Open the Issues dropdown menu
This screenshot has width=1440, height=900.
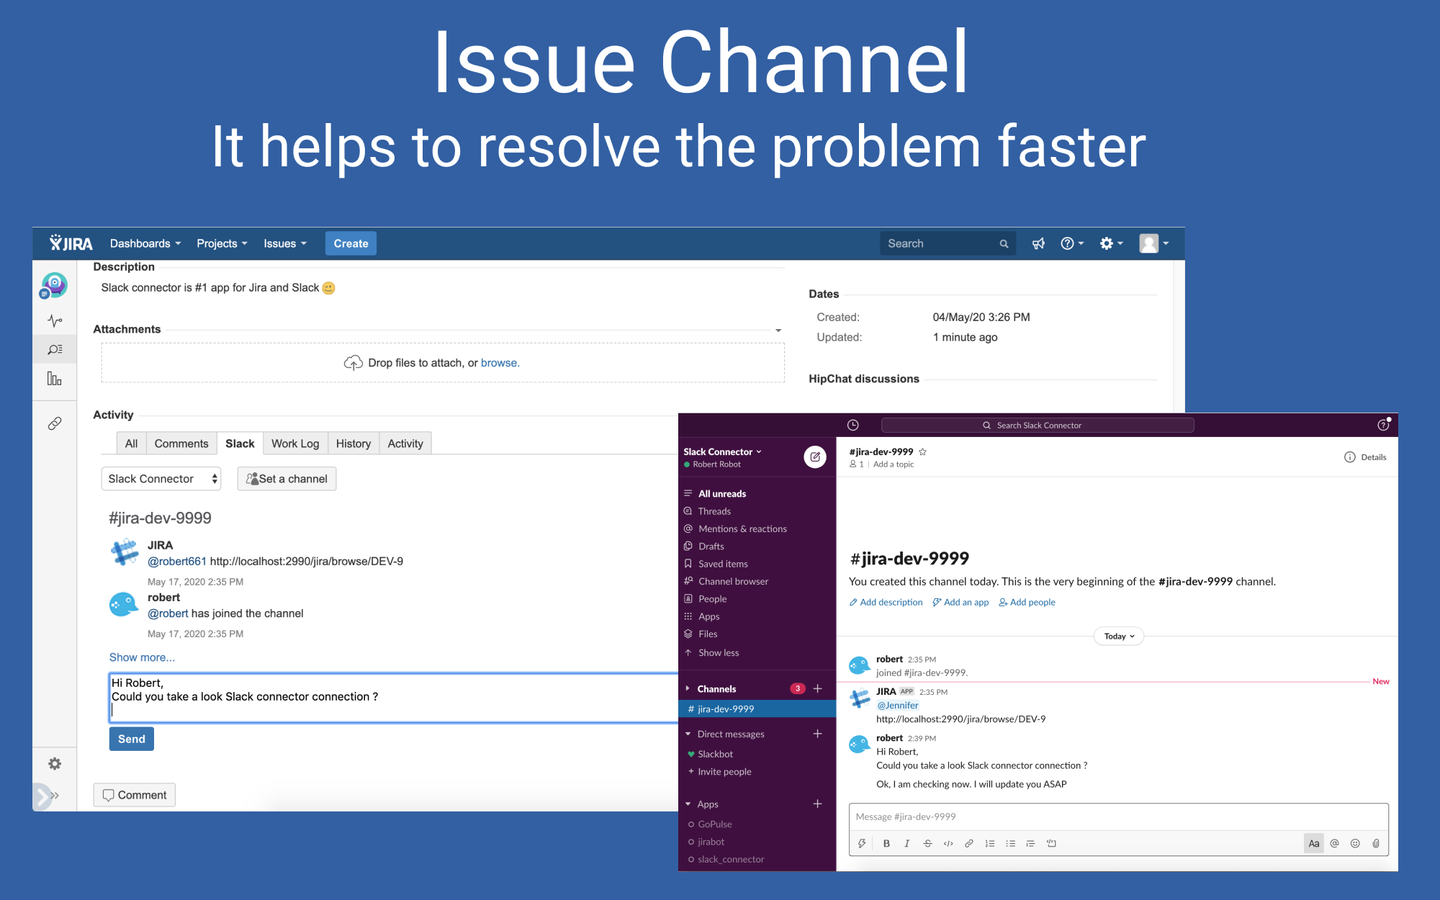pos(285,243)
